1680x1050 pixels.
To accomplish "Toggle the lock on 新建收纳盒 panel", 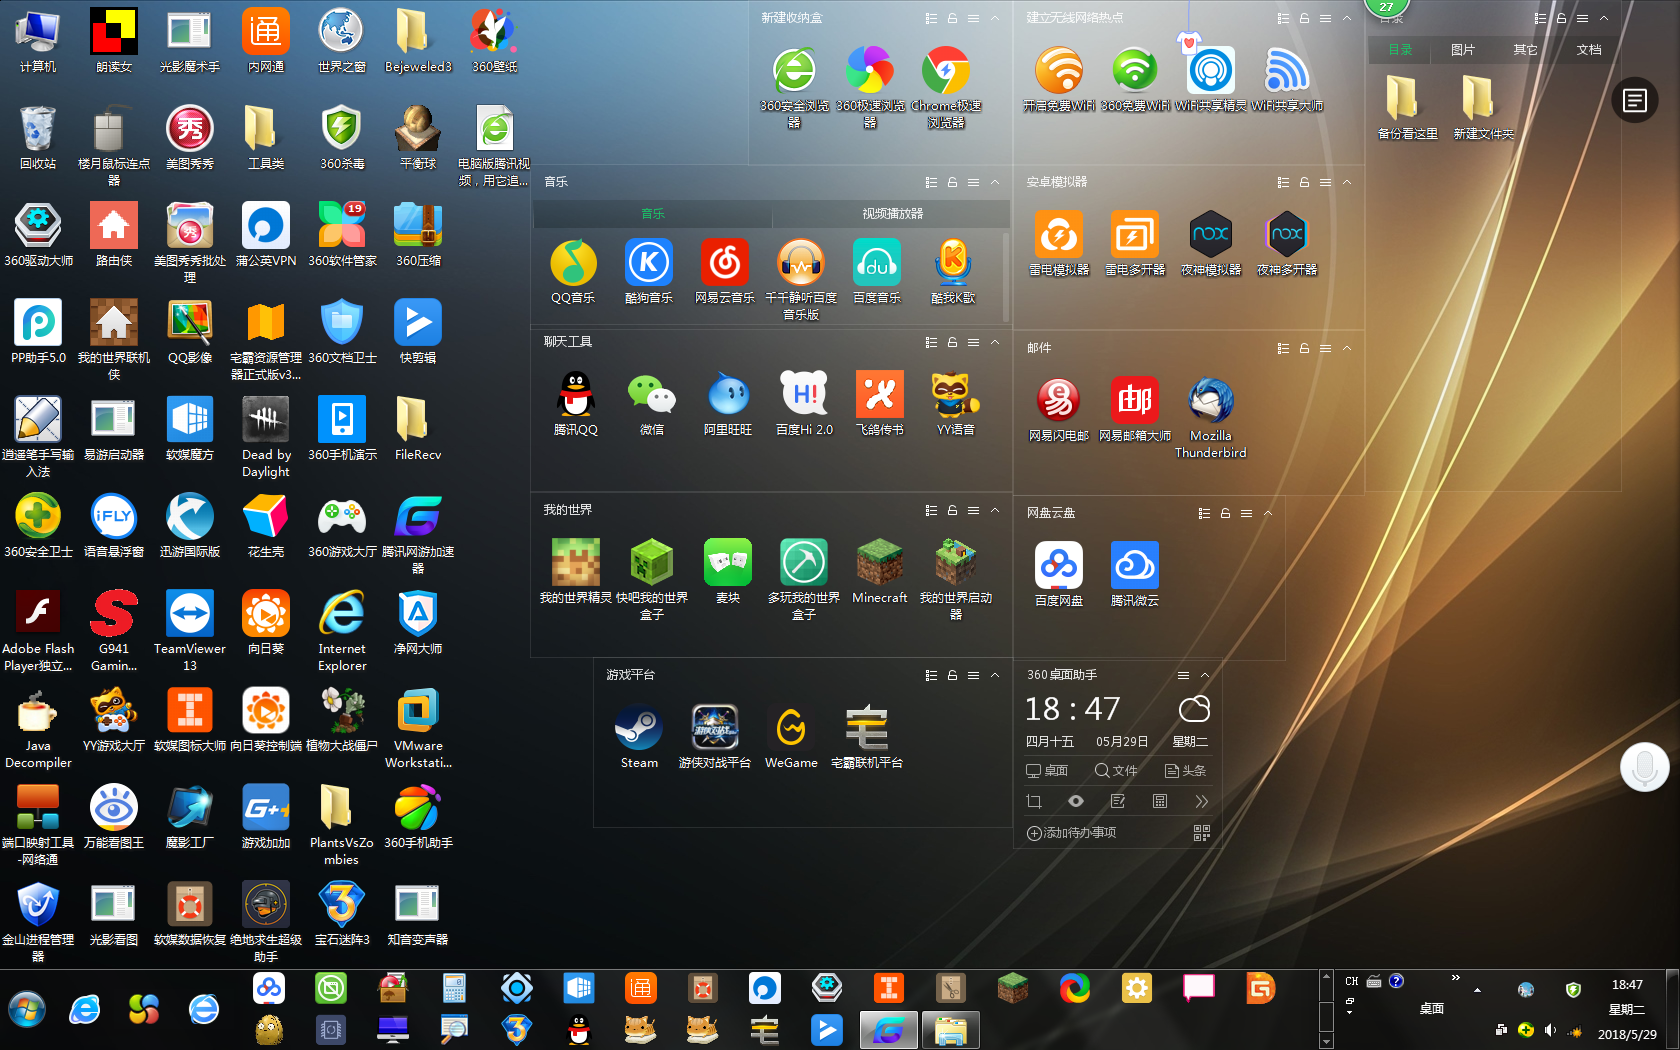I will pos(952,18).
